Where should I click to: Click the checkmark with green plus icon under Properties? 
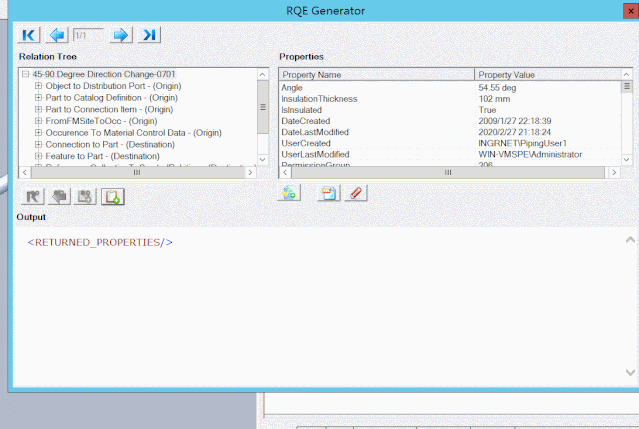click(x=289, y=193)
